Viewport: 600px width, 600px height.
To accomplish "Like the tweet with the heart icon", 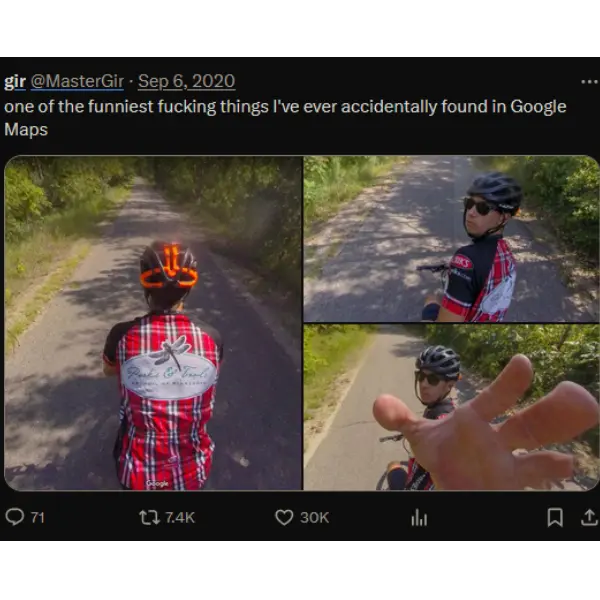I will [x=284, y=517].
